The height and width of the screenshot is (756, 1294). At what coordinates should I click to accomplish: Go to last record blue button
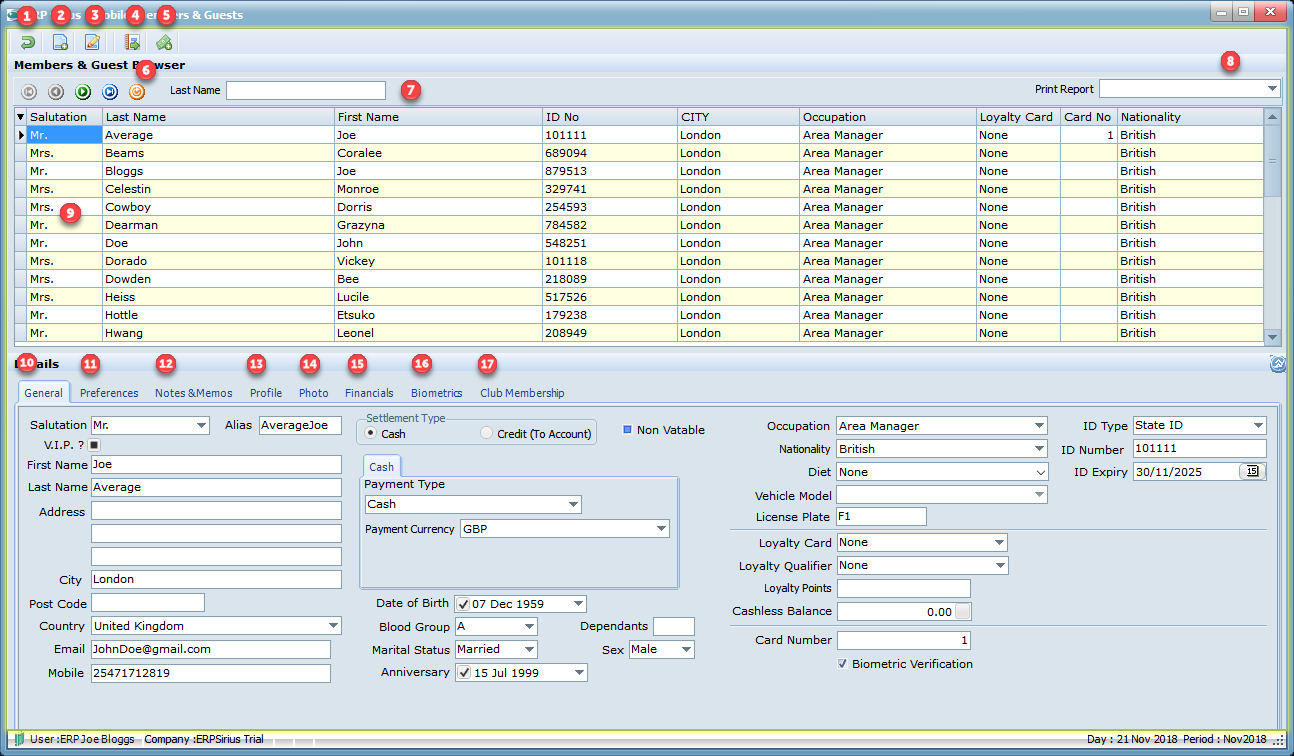pos(110,91)
